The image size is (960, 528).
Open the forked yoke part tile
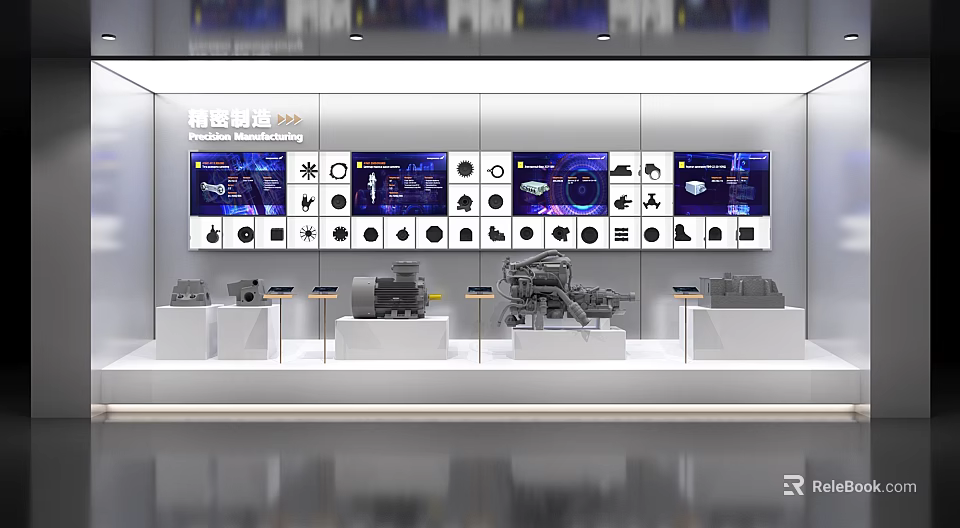point(303,200)
